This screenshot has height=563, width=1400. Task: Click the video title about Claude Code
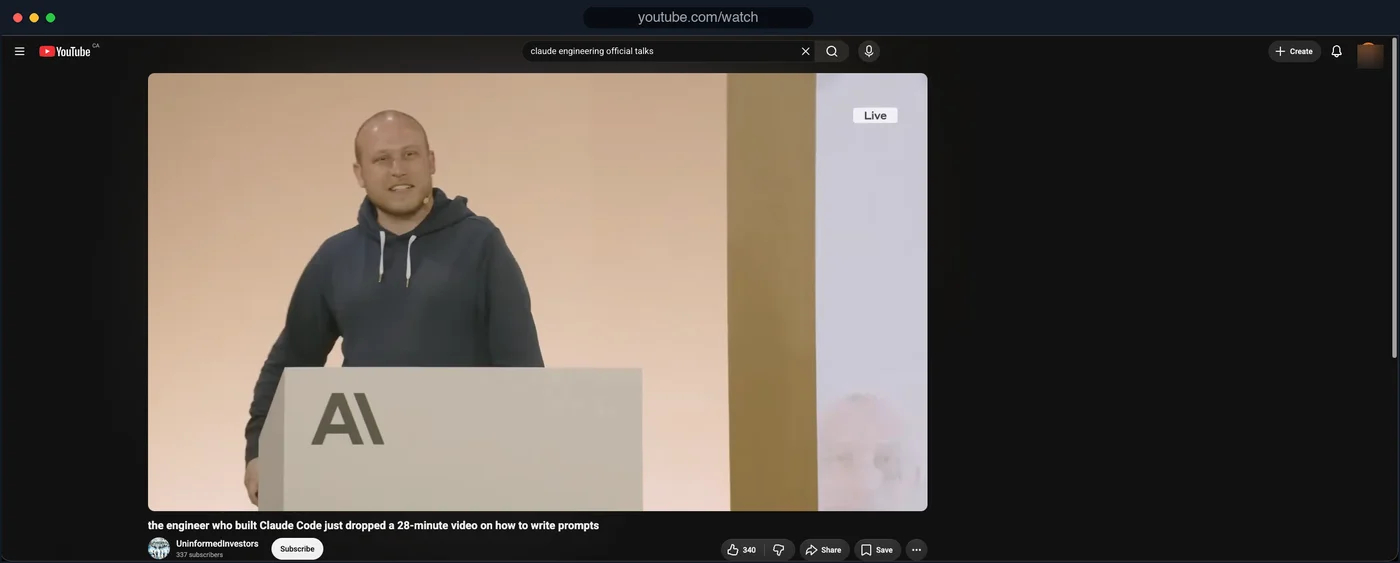373,525
